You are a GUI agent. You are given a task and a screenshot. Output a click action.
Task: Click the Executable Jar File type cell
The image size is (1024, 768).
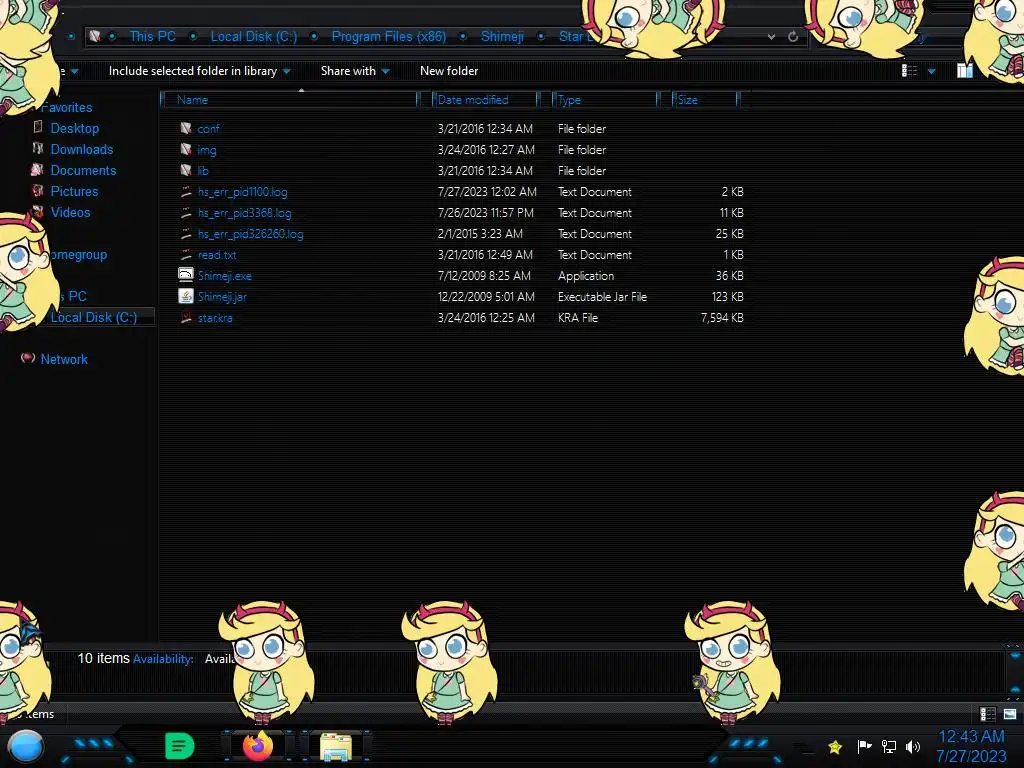pyautogui.click(x=602, y=296)
